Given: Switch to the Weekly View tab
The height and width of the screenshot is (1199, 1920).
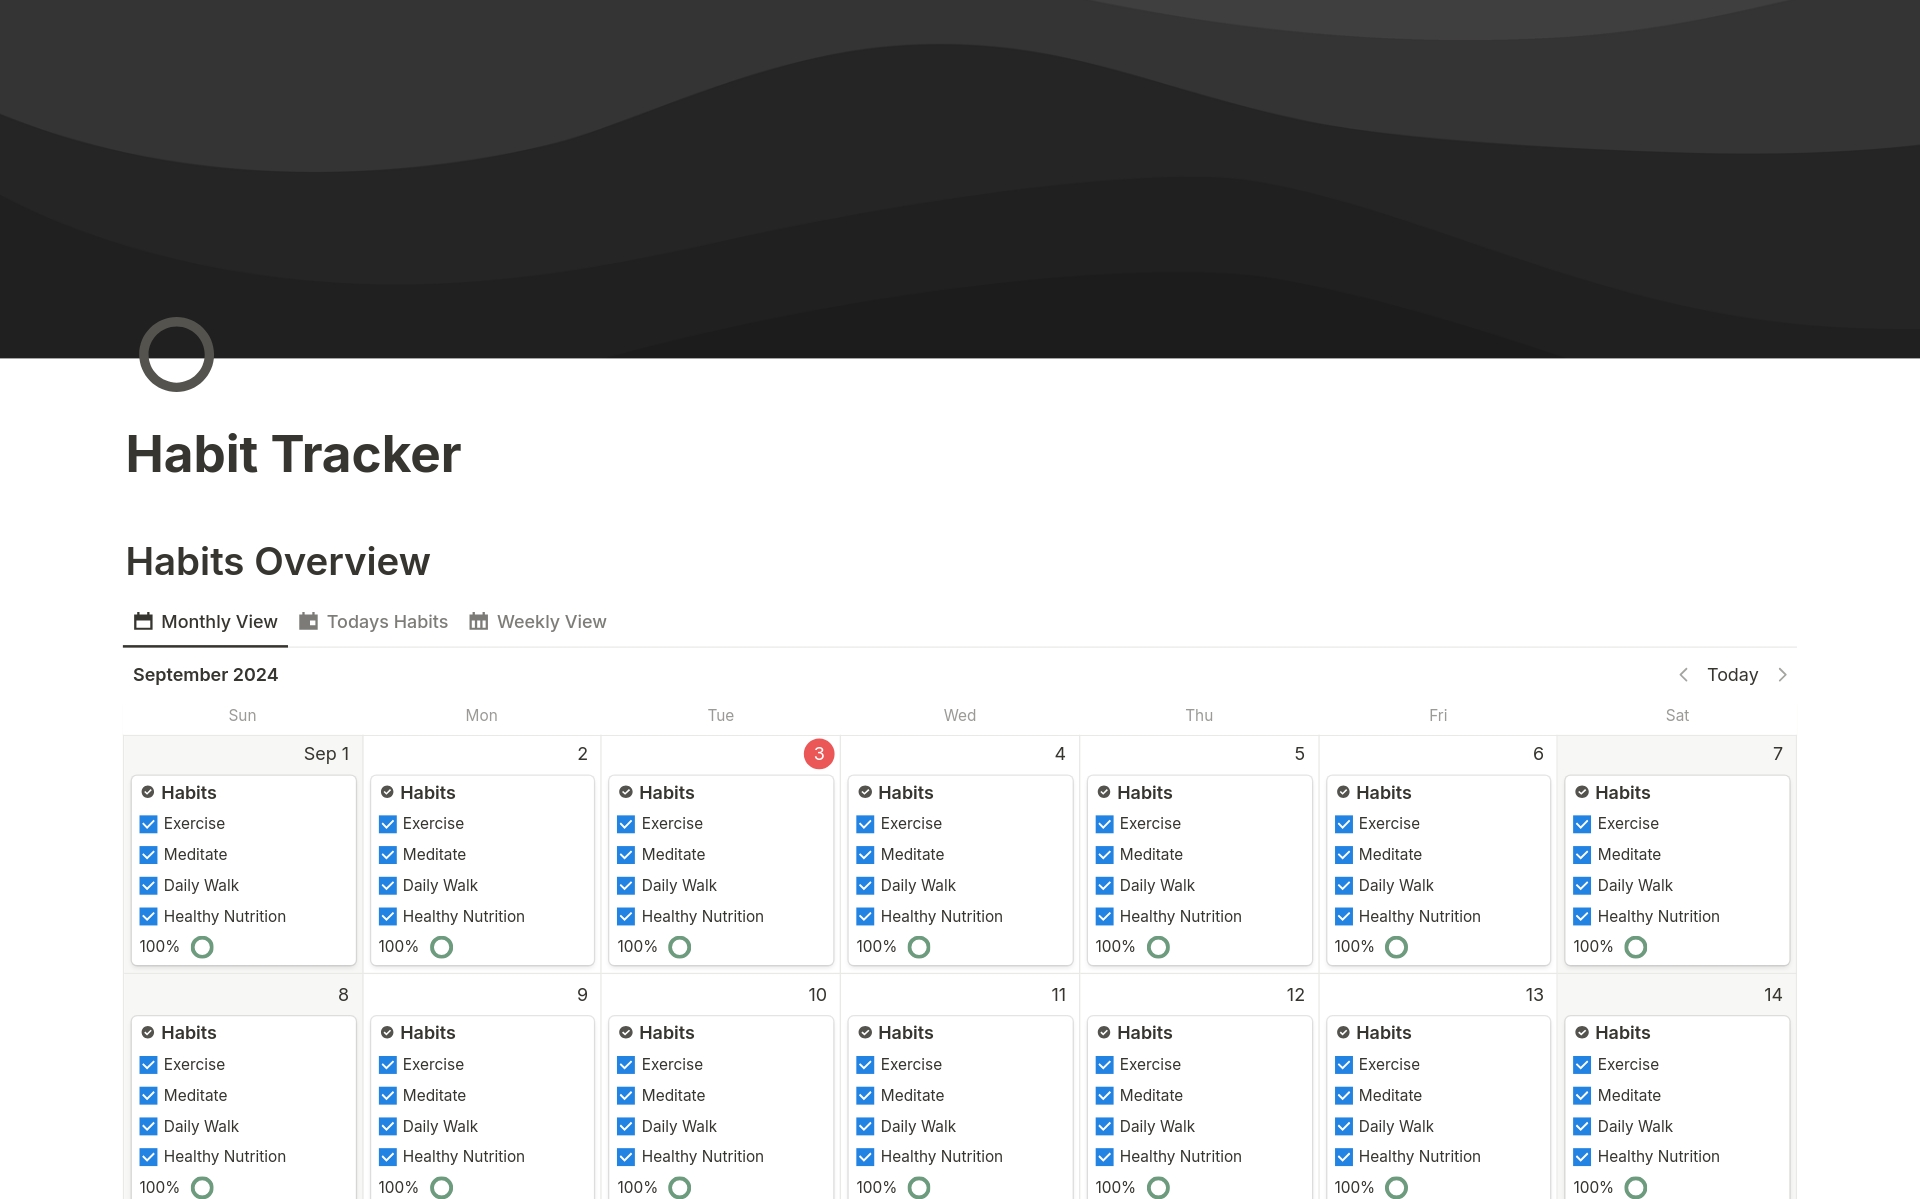Looking at the screenshot, I should (551, 621).
